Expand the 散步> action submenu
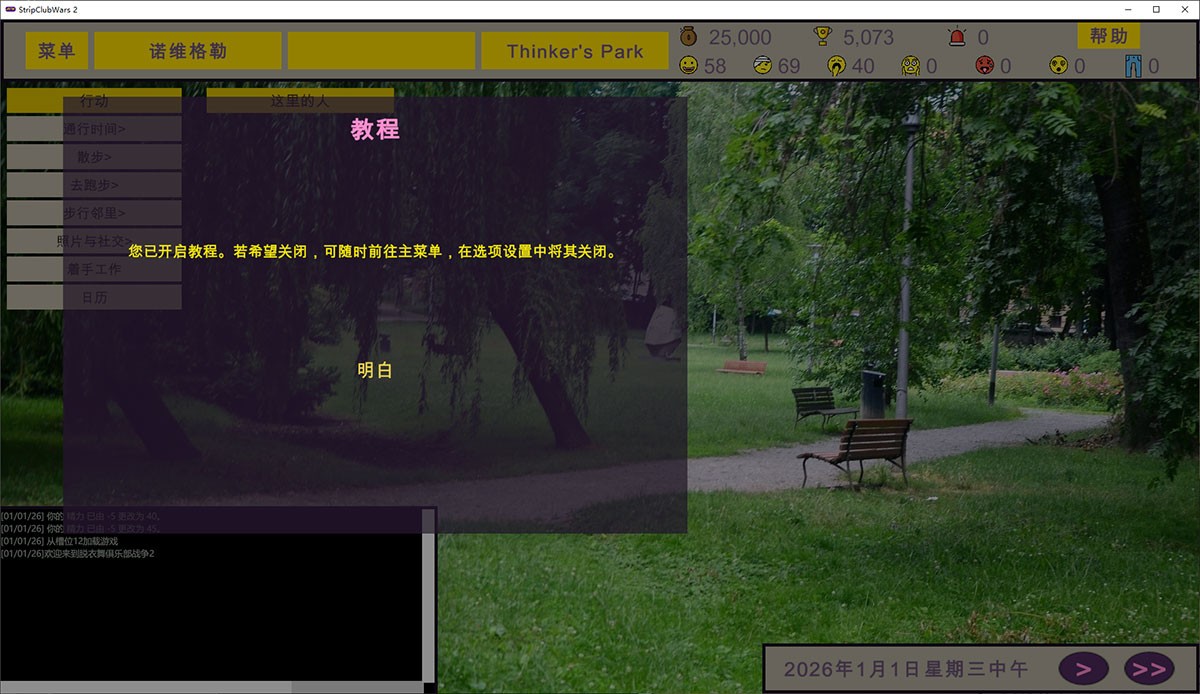Image resolution: width=1200 pixels, height=694 pixels. [94, 157]
